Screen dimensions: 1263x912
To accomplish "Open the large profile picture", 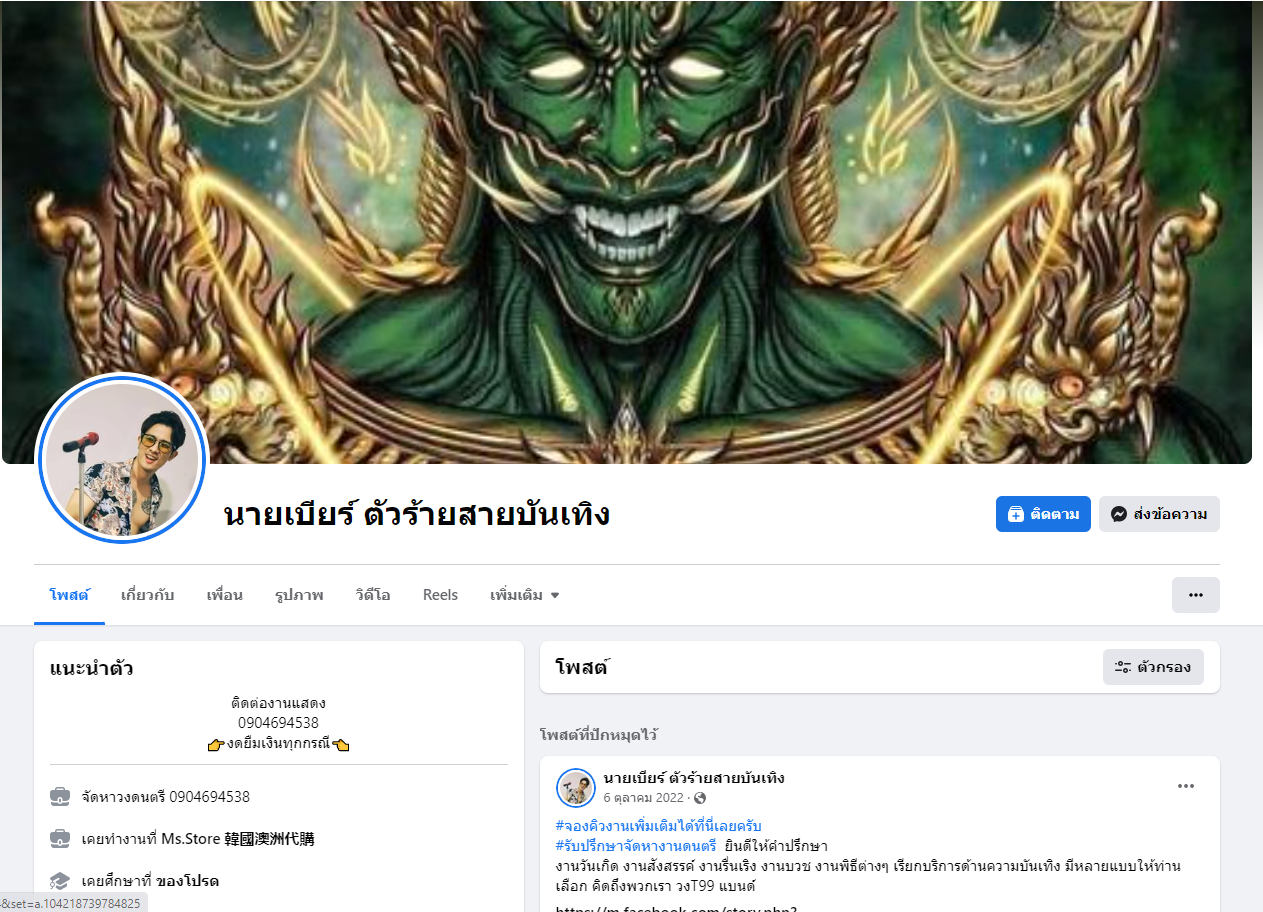I will pyautogui.click(x=121, y=460).
